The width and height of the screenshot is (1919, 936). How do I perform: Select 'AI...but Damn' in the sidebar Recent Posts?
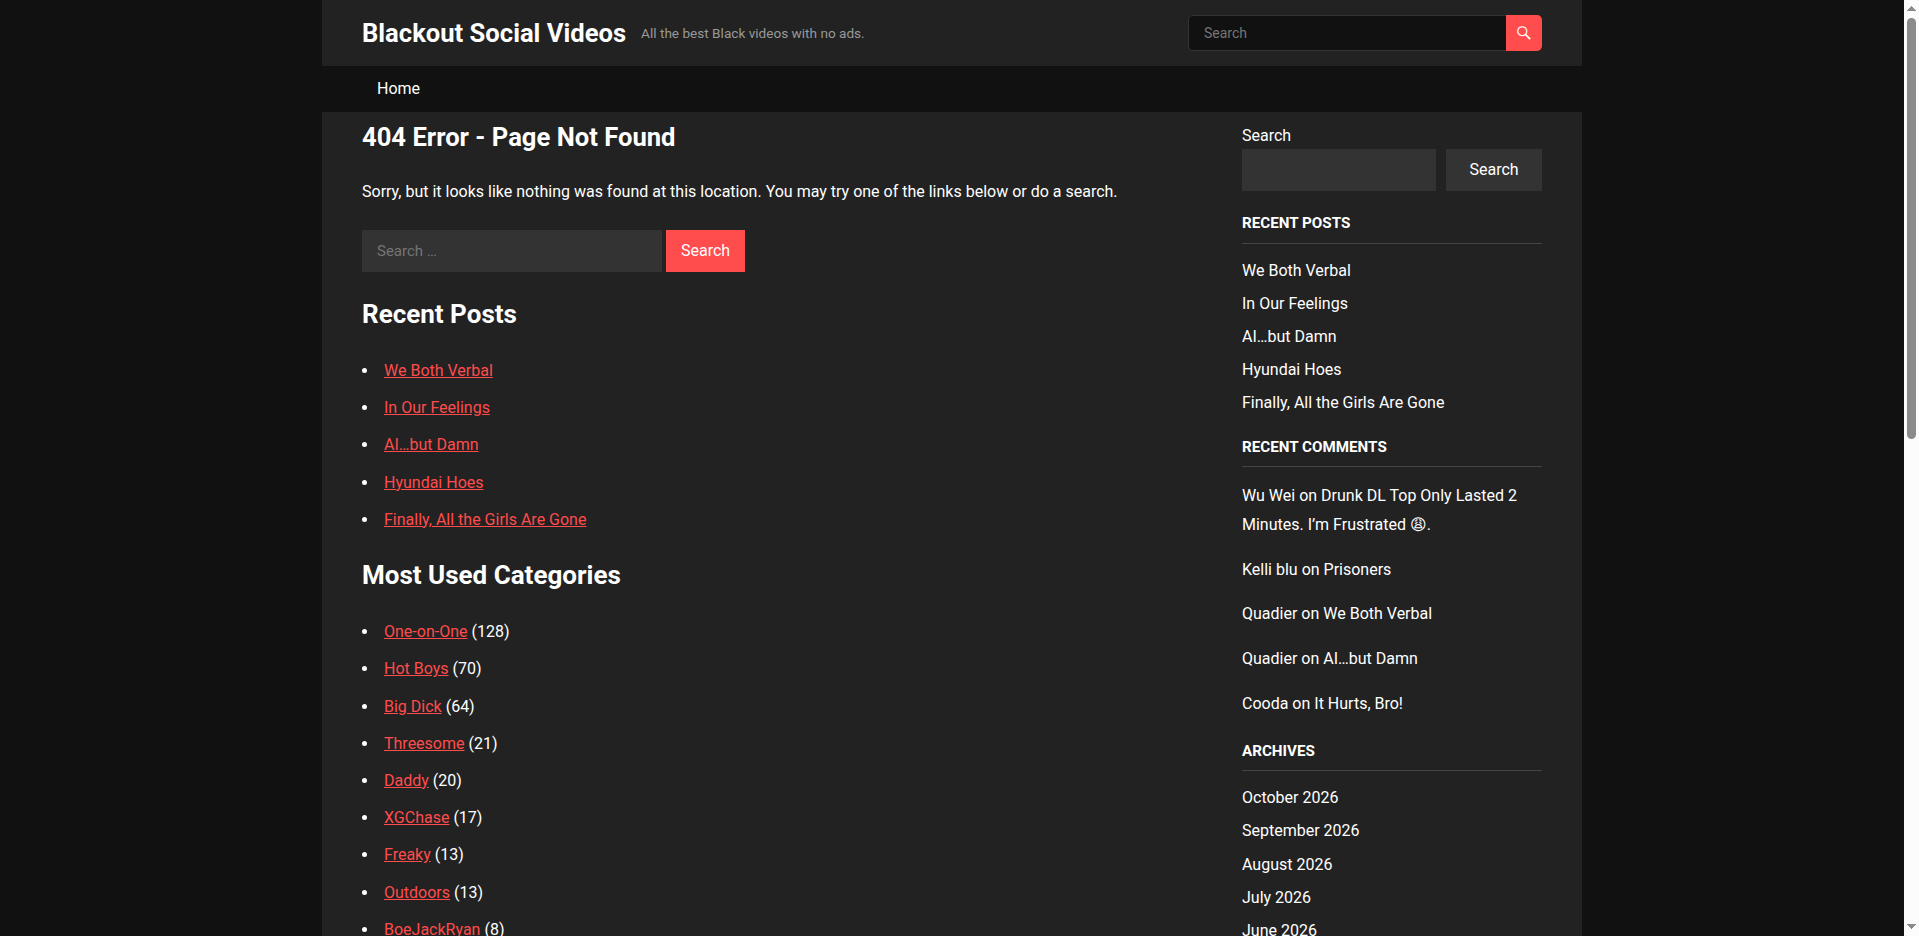coord(1289,336)
